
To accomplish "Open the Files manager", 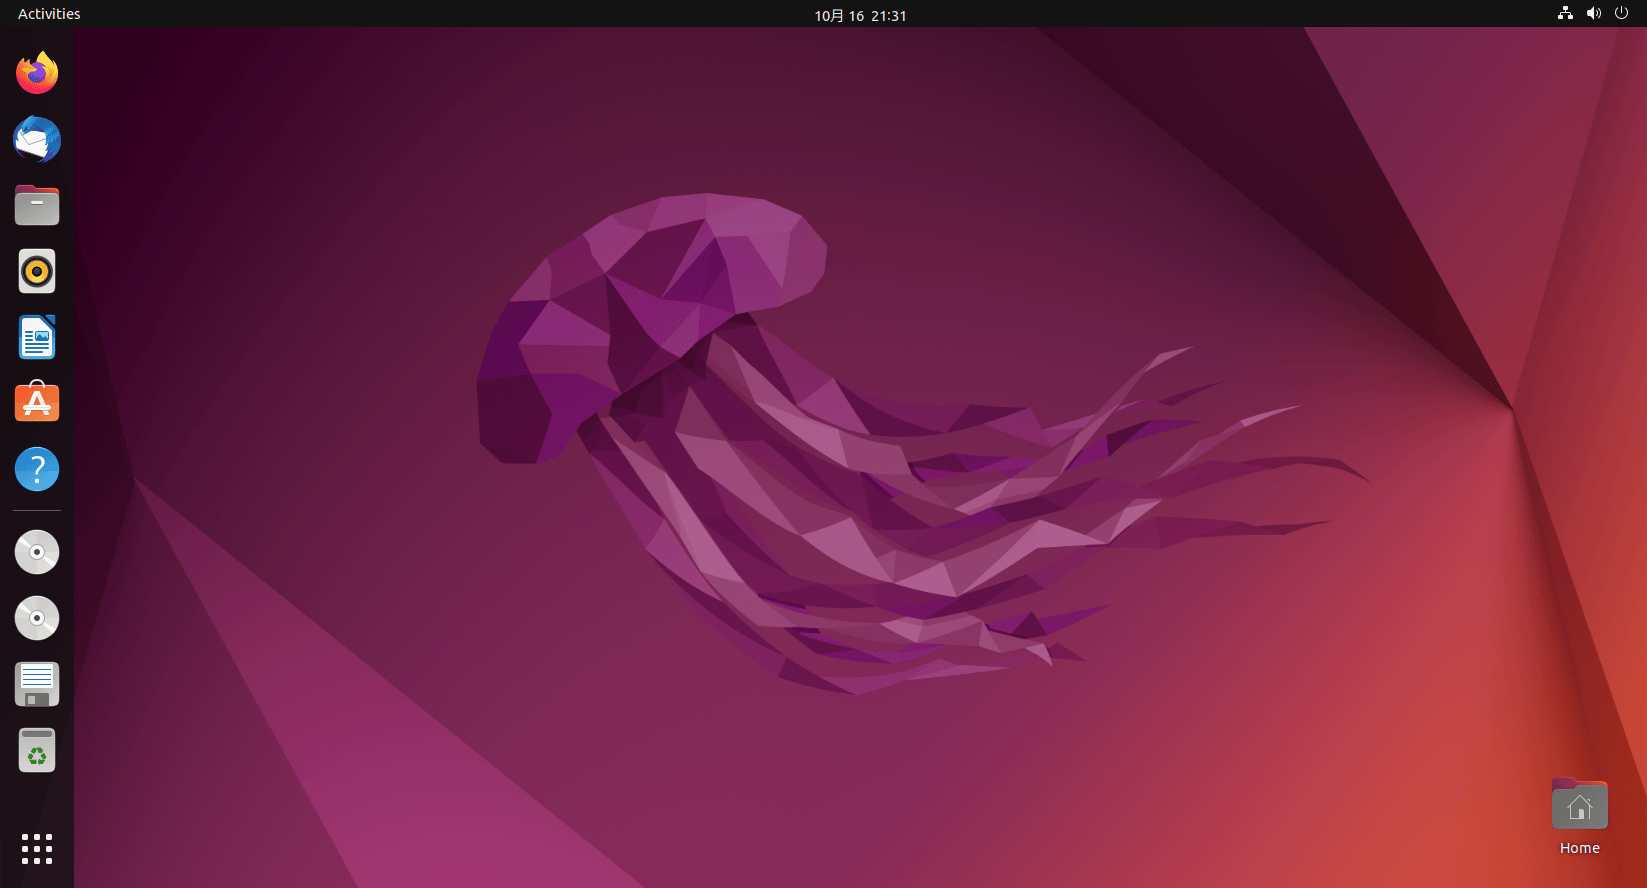I will pos(37,206).
